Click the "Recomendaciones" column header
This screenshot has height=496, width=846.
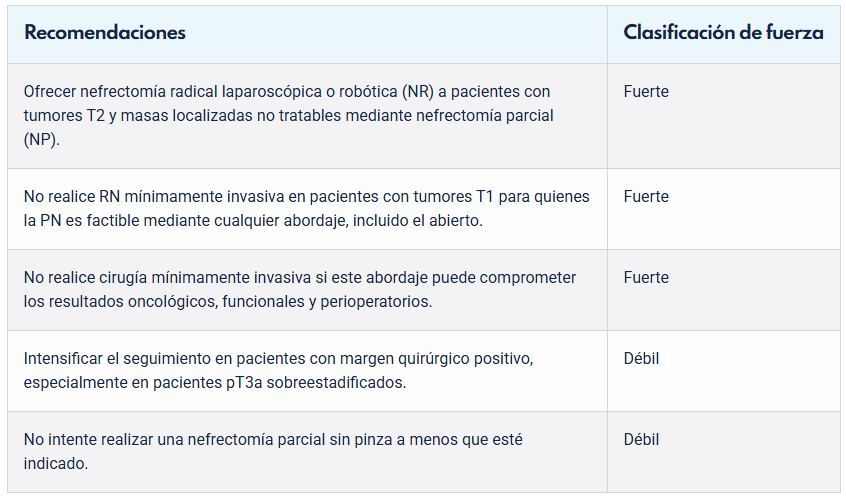pos(105,33)
